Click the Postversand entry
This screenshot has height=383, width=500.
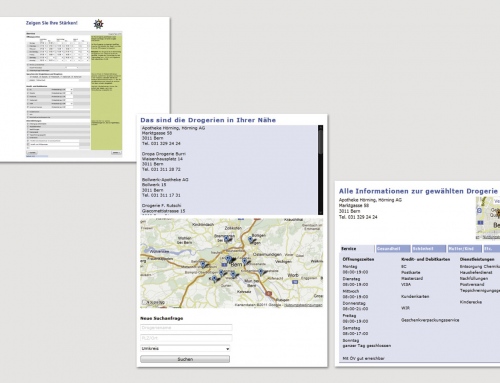tap(472, 284)
